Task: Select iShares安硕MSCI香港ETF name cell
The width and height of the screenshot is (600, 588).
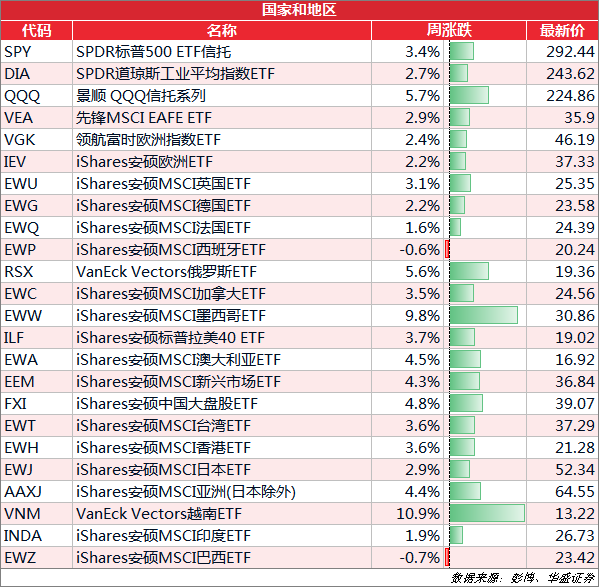Action: point(222,448)
